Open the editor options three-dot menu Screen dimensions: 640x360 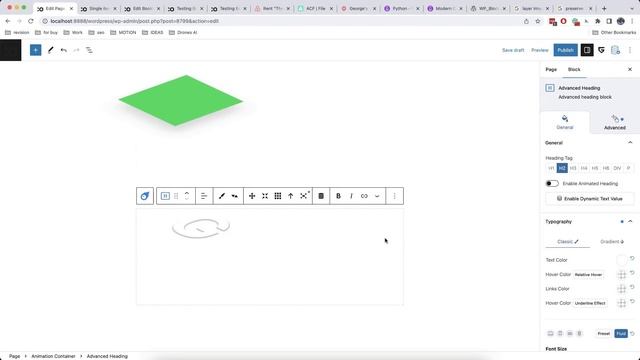point(630,50)
